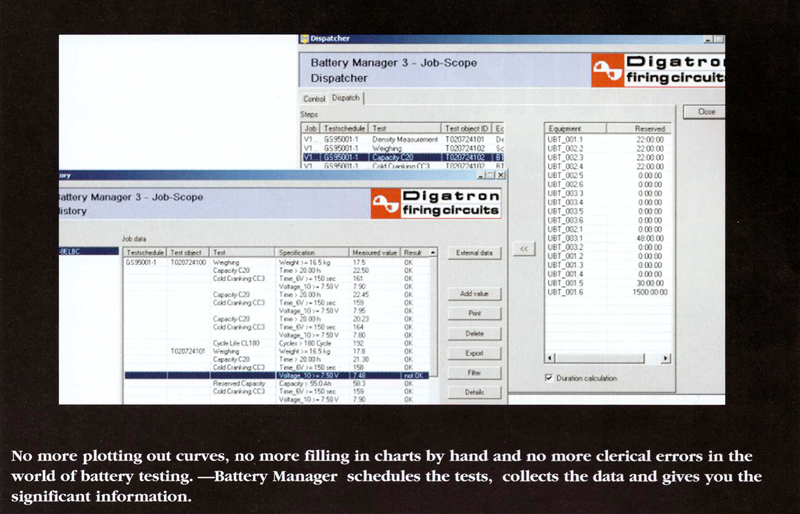Click the 'Capacity > 55.0 Ah' specification

(306, 383)
